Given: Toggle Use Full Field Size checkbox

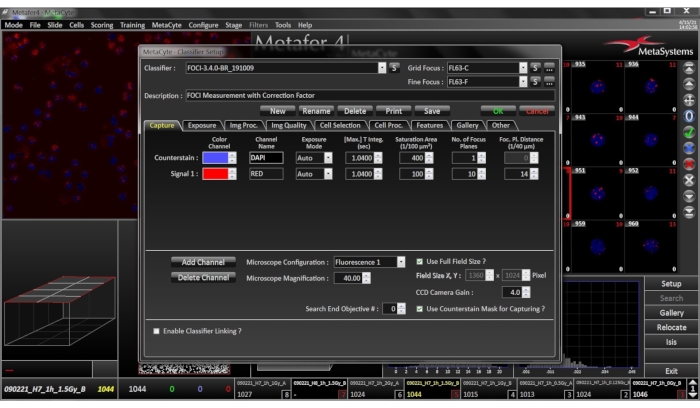Looking at the screenshot, I should click(420, 261).
